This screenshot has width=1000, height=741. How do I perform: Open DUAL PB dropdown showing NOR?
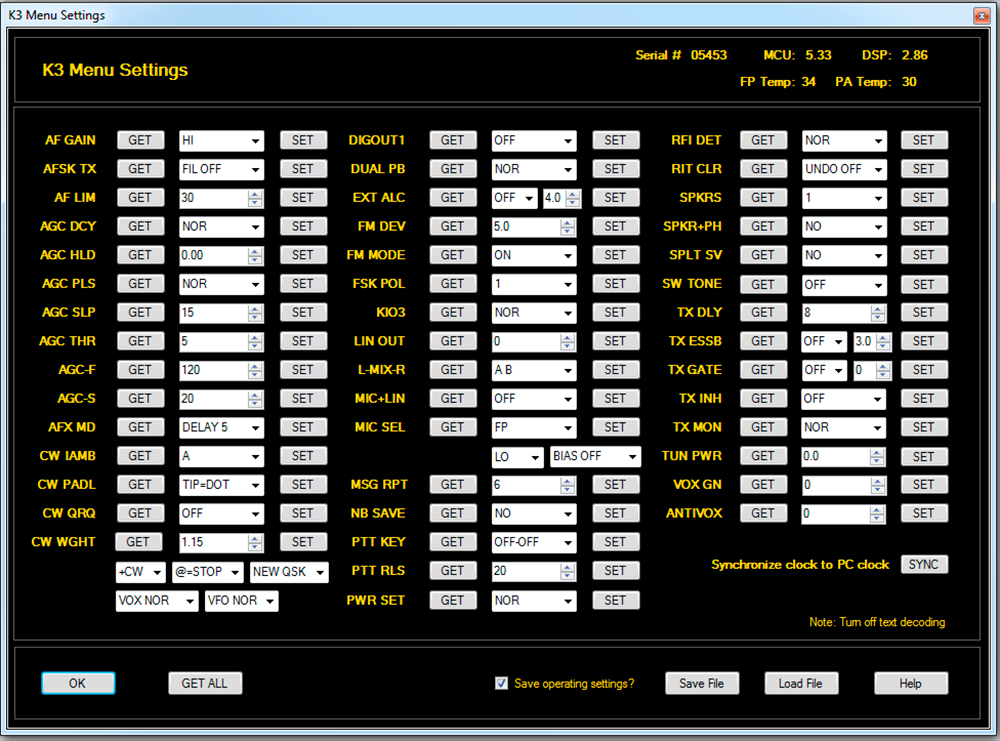tap(534, 169)
